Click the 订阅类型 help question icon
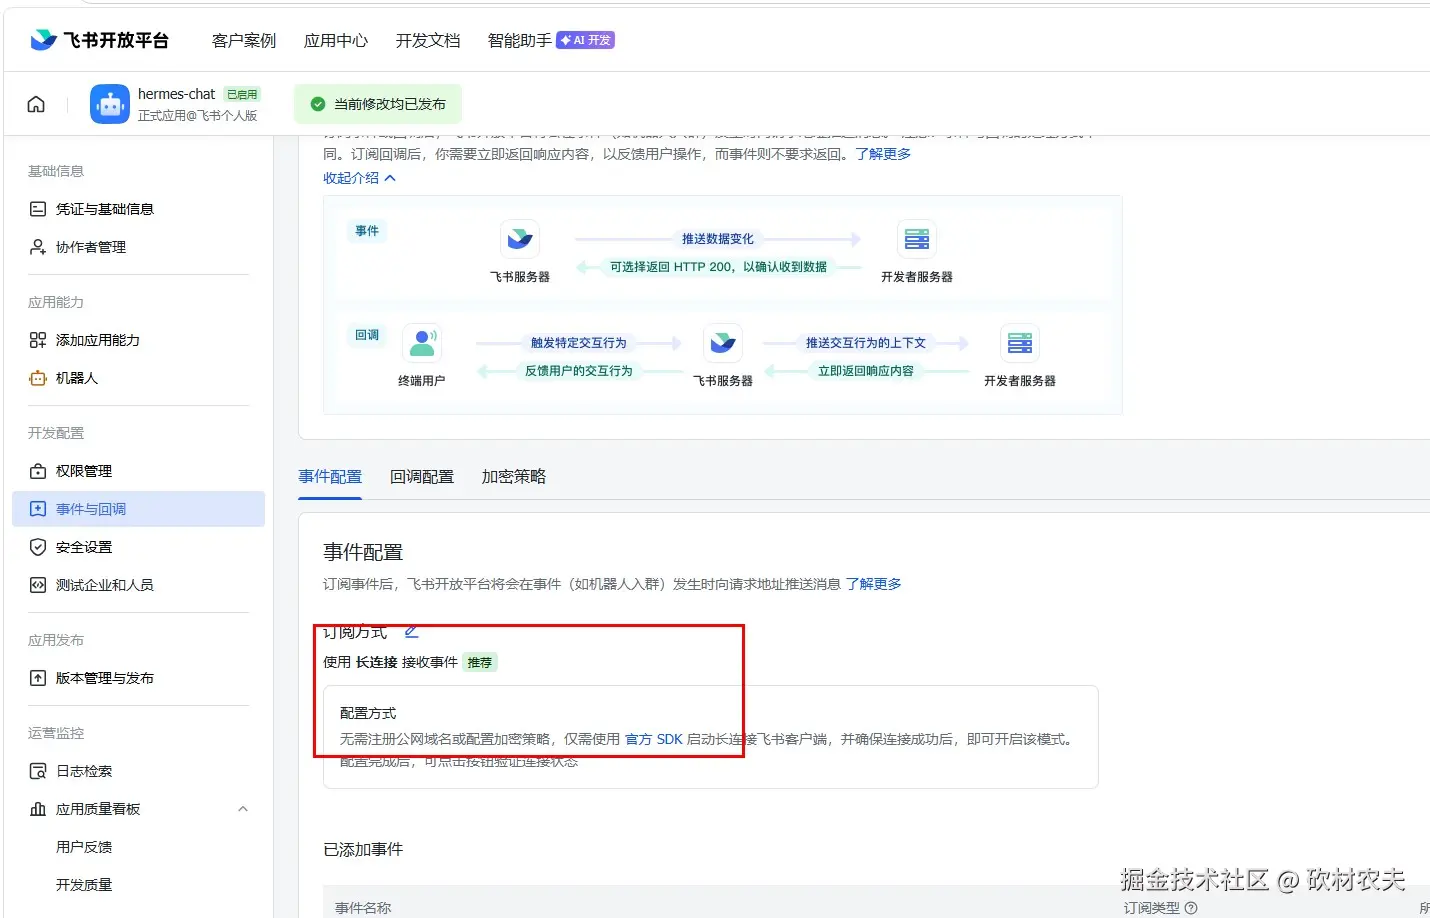Screen dimensions: 1430x918 tap(1190, 908)
